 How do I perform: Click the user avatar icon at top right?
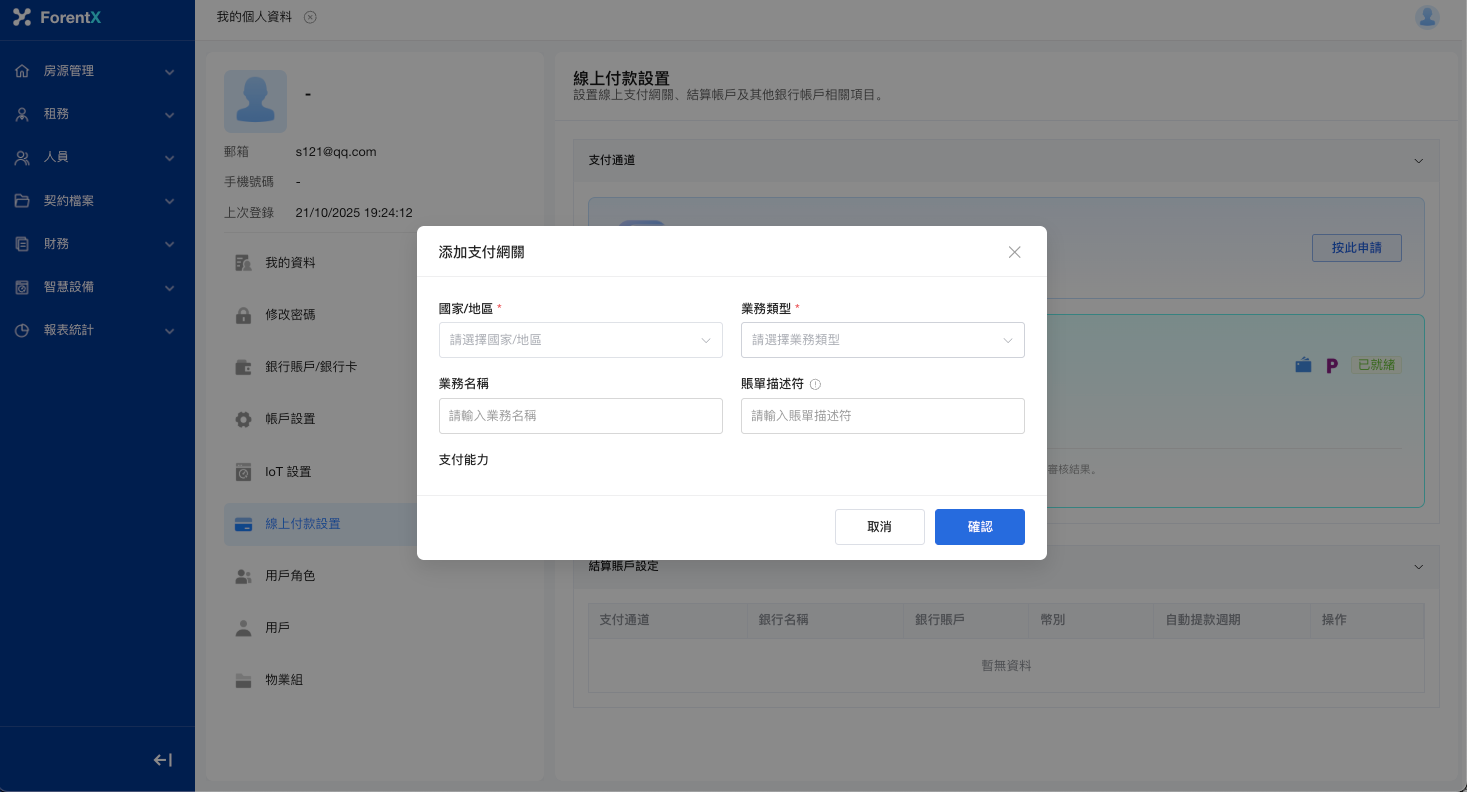pos(1427,17)
